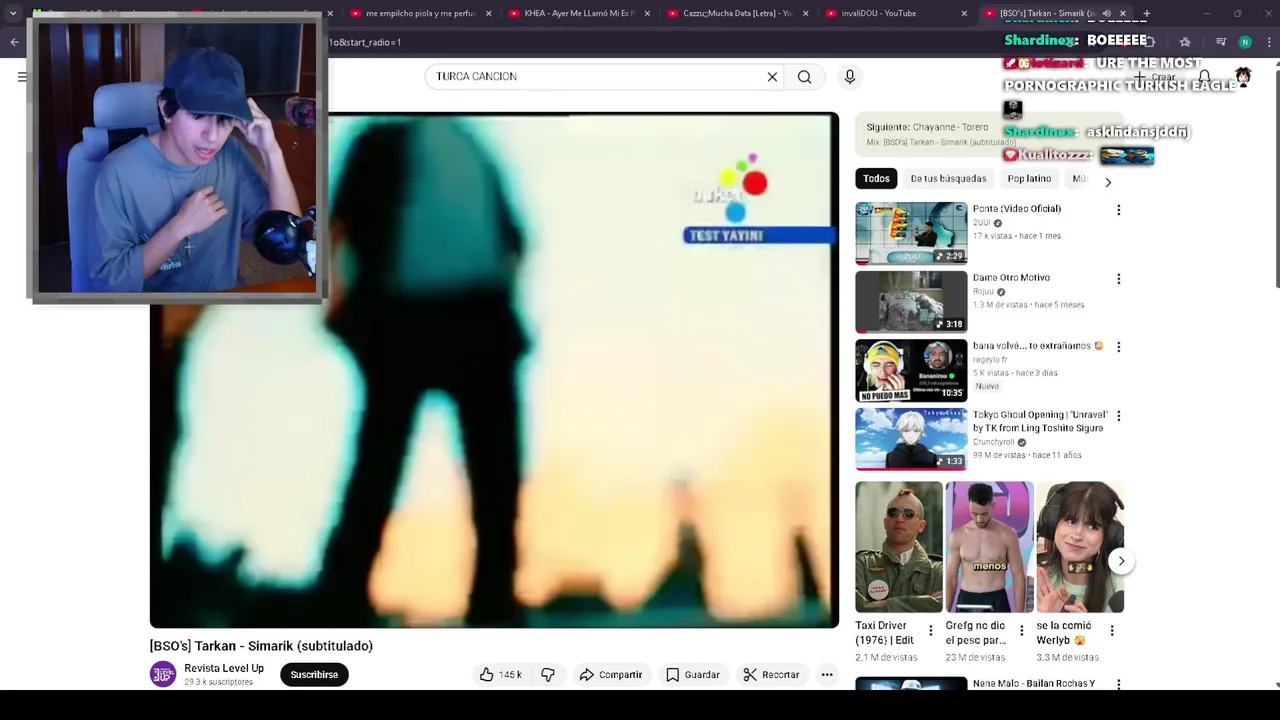
Task: Open options for se la comió Werlyb short
Action: (1112, 630)
